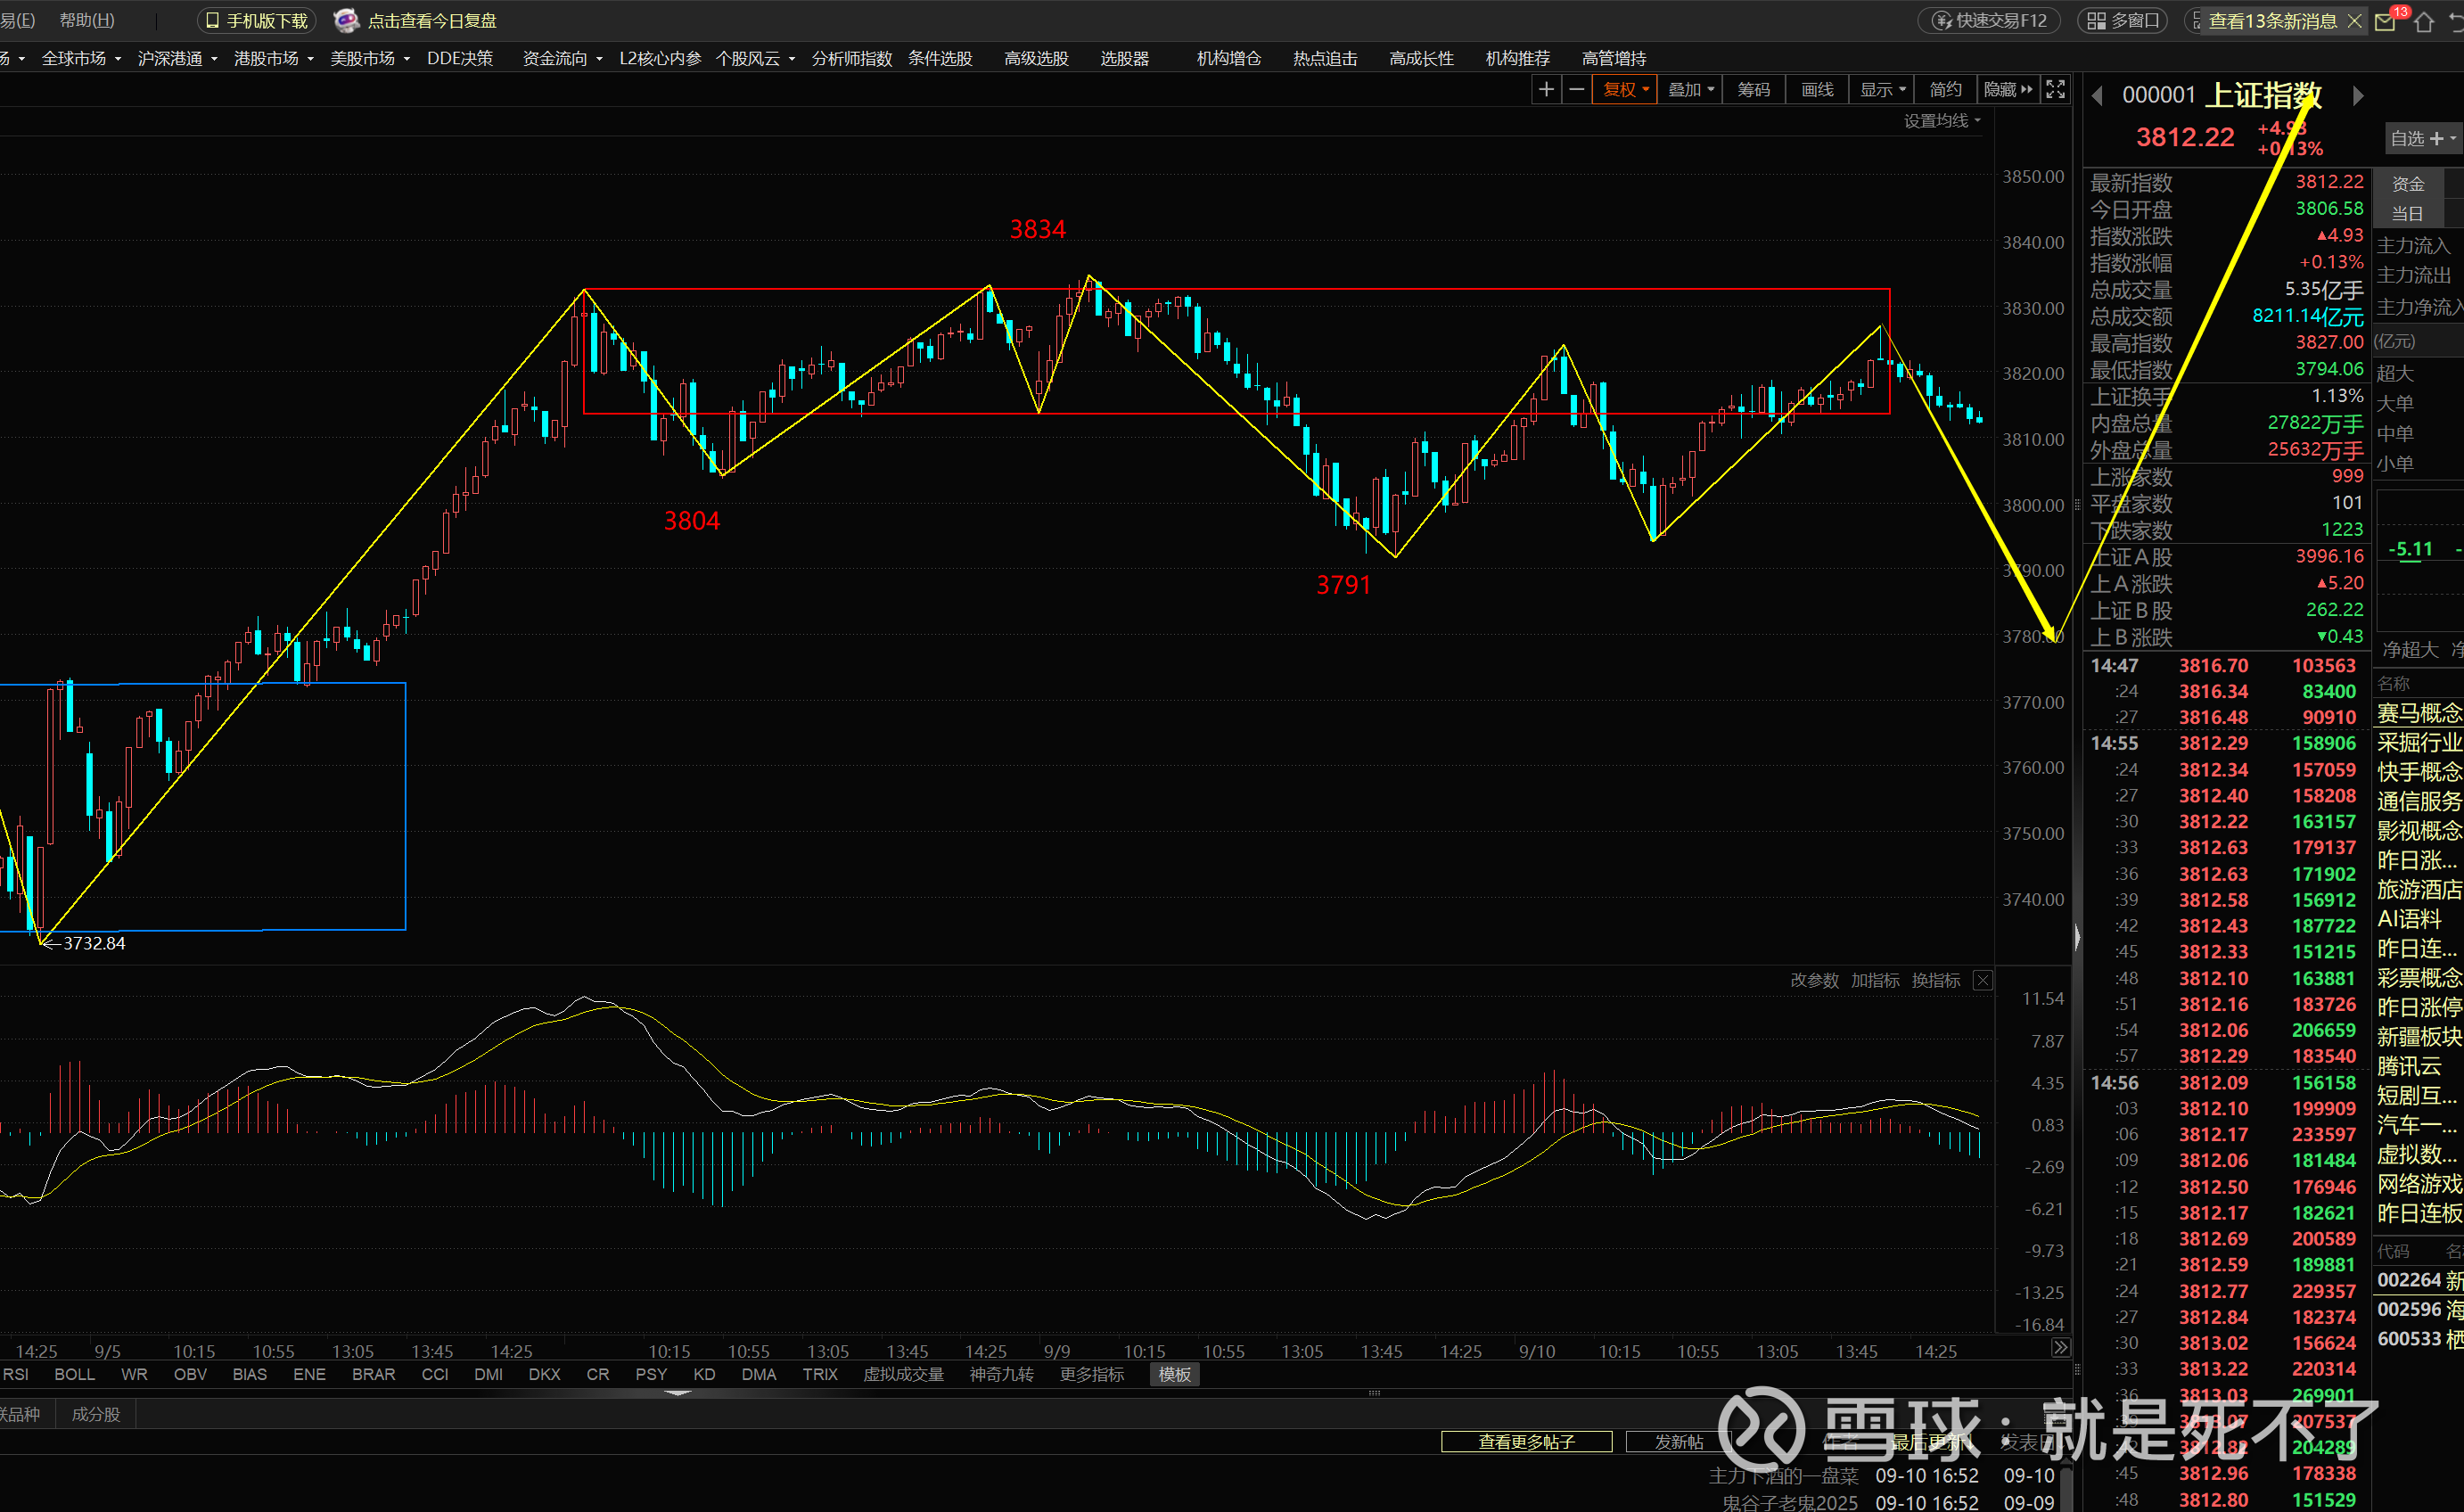Expand the 设置均线 dropdown

click(x=1941, y=121)
